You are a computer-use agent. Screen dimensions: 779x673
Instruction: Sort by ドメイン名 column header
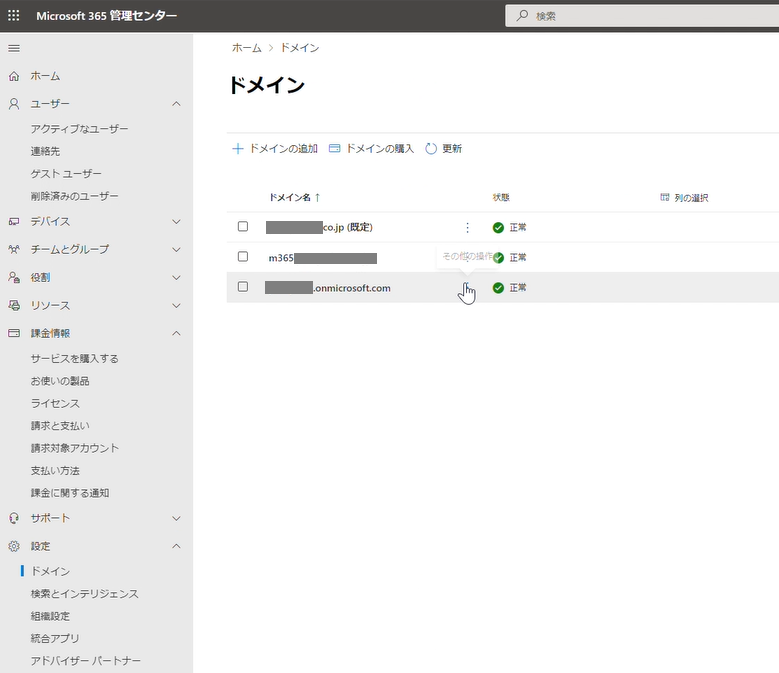coord(290,197)
